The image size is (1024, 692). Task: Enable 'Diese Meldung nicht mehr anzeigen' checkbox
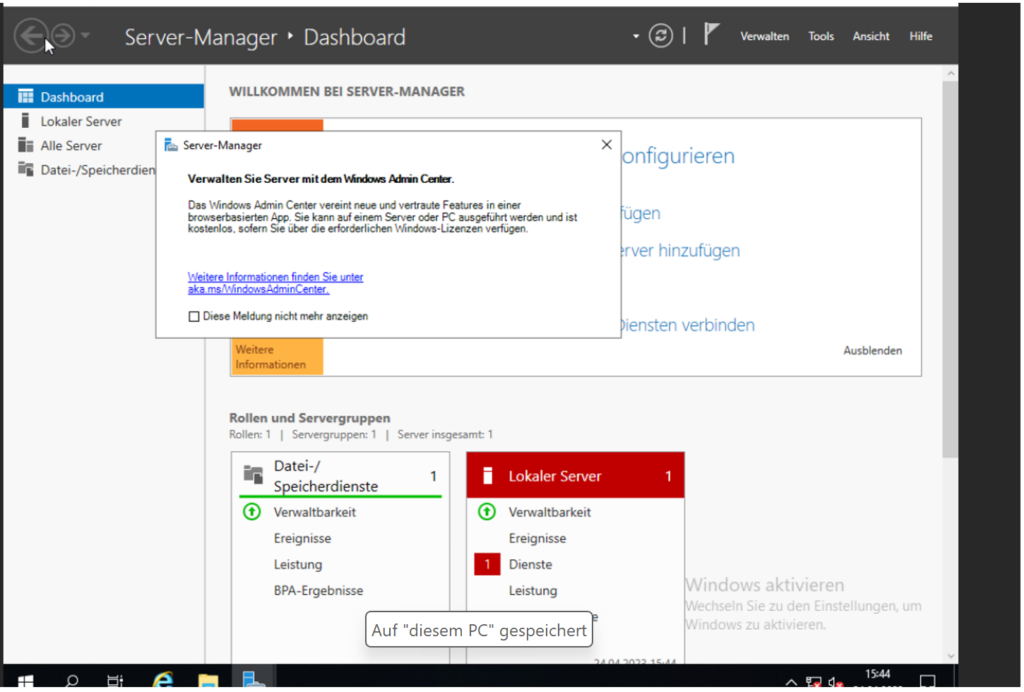194,316
